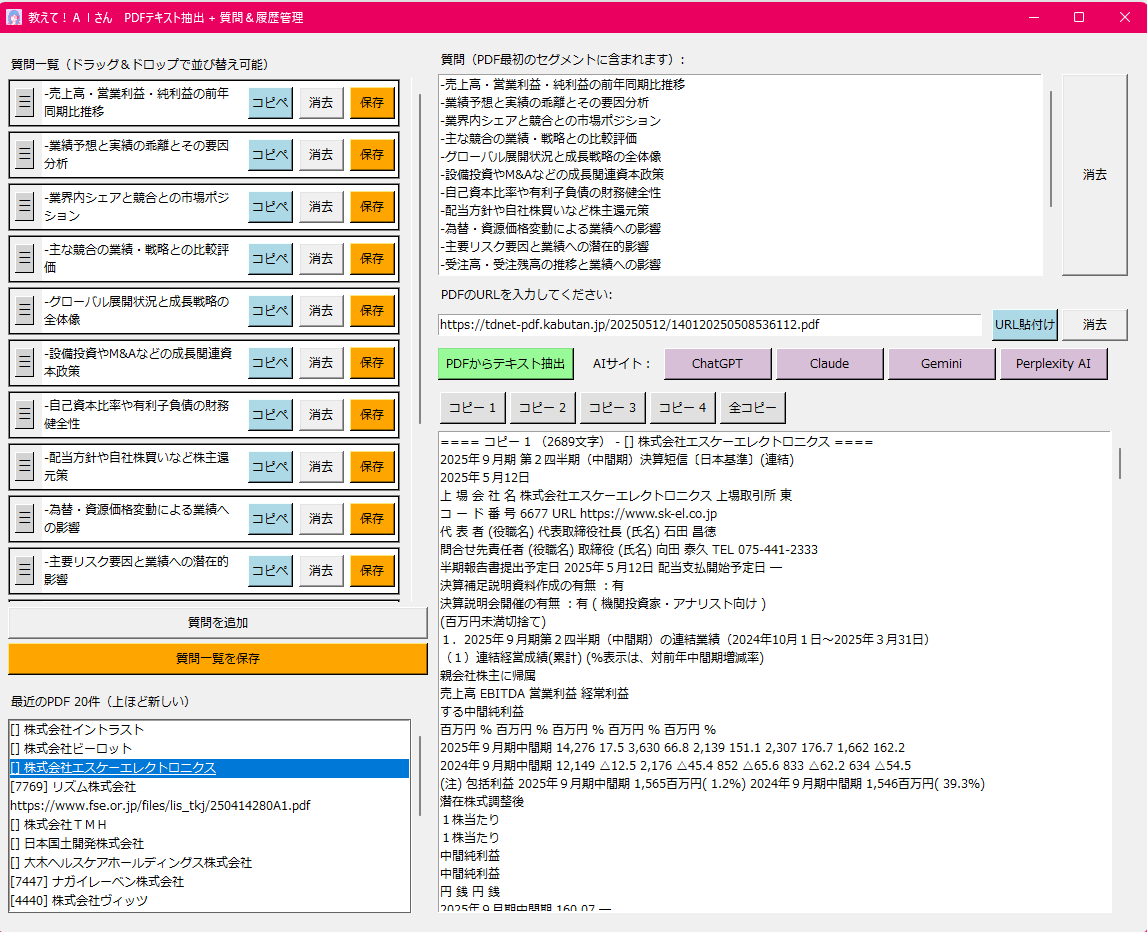The image size is (1147, 932).
Task: Select 株式会社イントラスト in recent PDF list
Action: (x=84, y=730)
